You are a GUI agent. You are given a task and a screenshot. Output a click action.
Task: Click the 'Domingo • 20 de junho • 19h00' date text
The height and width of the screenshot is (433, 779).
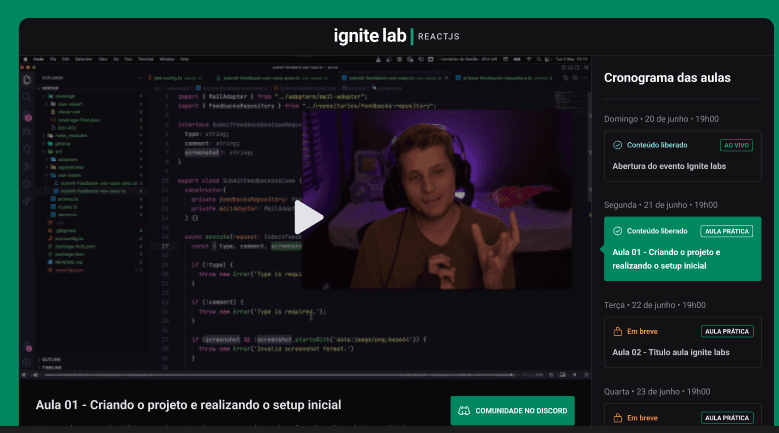[x=661, y=119]
